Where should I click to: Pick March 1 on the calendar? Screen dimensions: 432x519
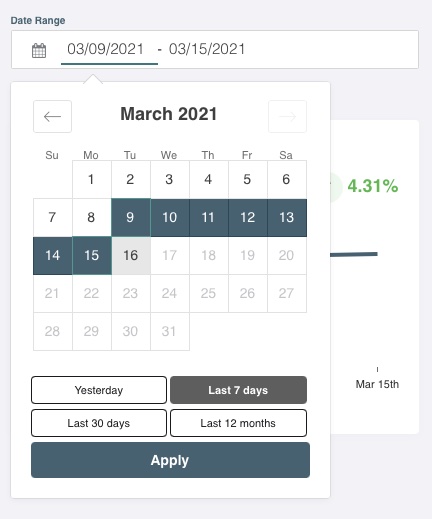(92, 180)
